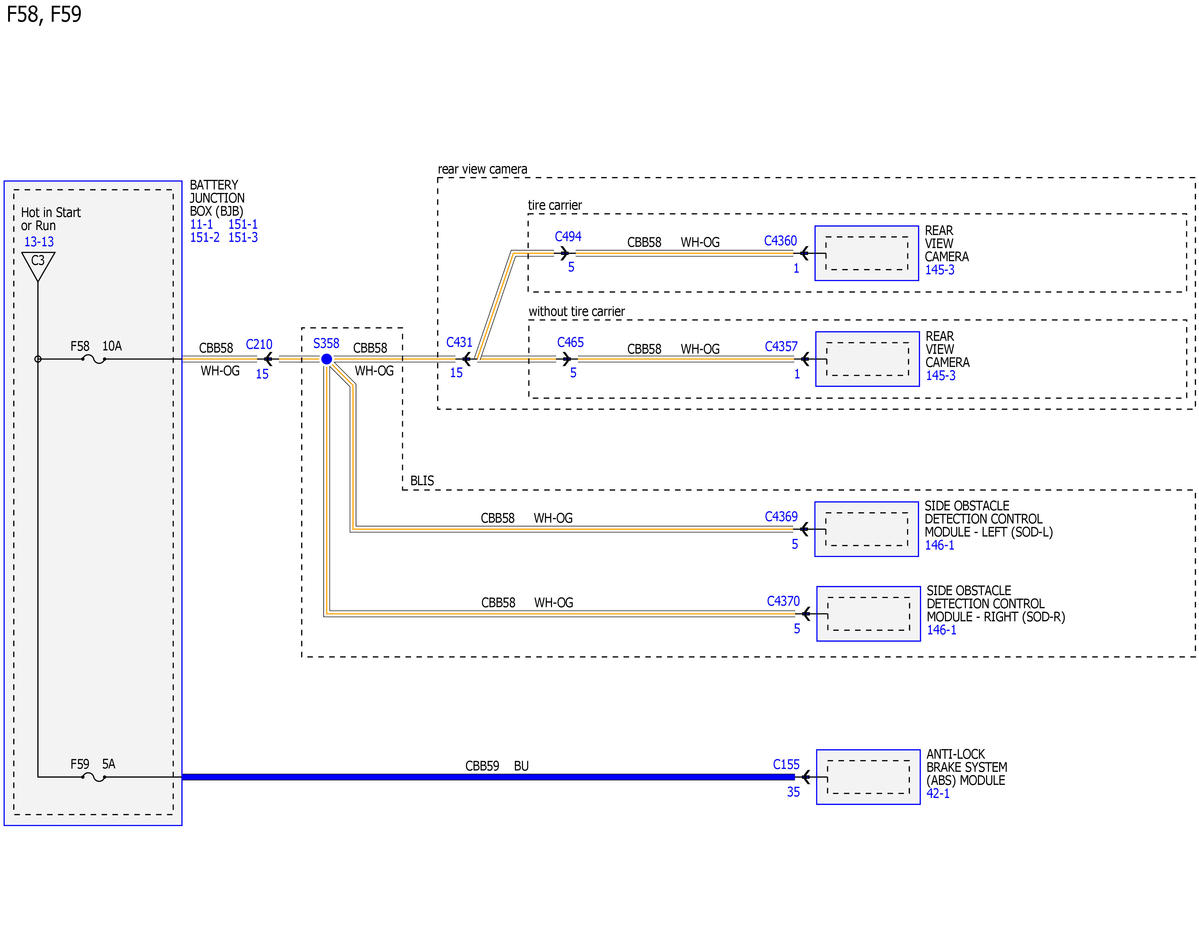
Task: Click the F58 10A fuse symbol
Action: 93,359
